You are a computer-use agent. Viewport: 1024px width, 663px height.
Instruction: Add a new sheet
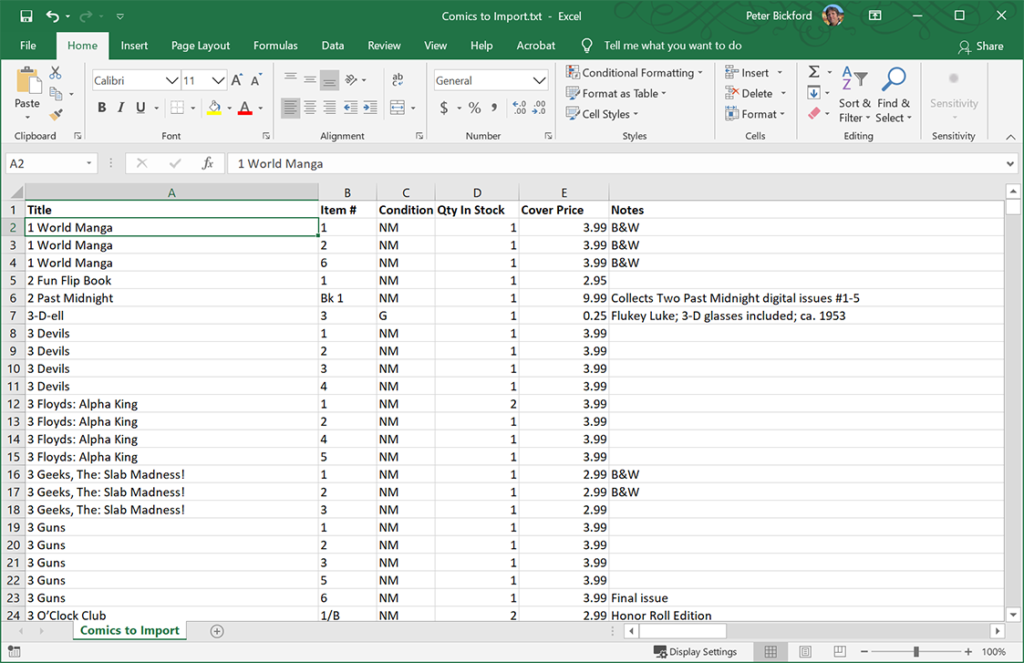coord(217,631)
